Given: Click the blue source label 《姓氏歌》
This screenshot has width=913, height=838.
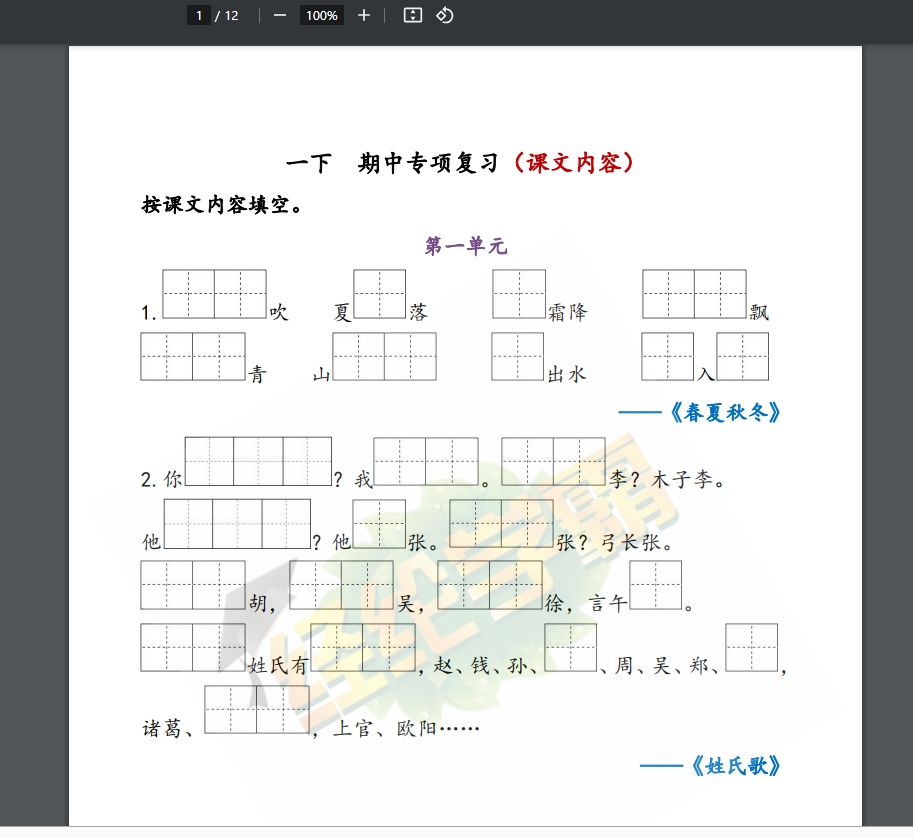Looking at the screenshot, I should click(x=736, y=765).
